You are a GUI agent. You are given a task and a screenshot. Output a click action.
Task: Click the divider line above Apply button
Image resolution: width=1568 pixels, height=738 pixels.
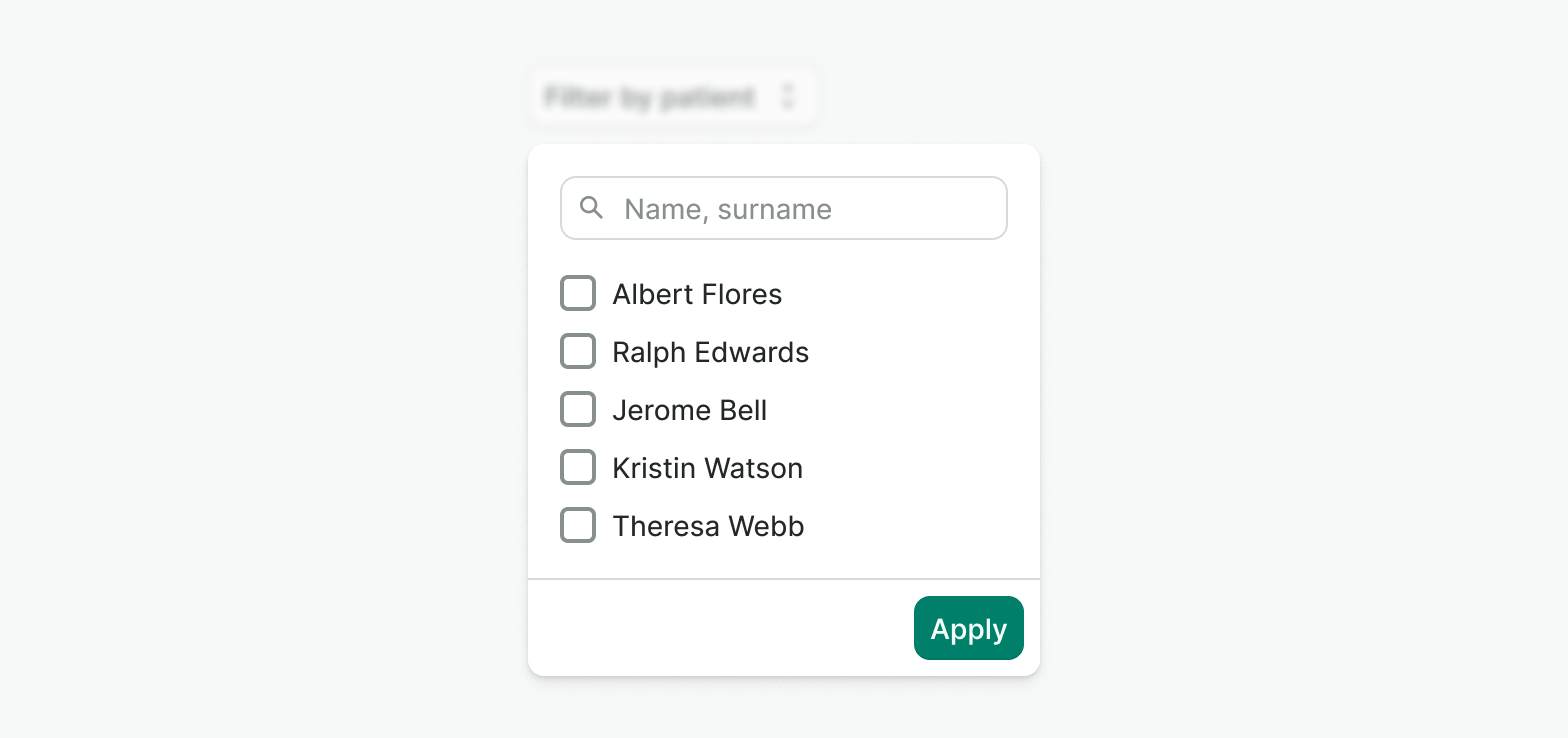pos(784,579)
